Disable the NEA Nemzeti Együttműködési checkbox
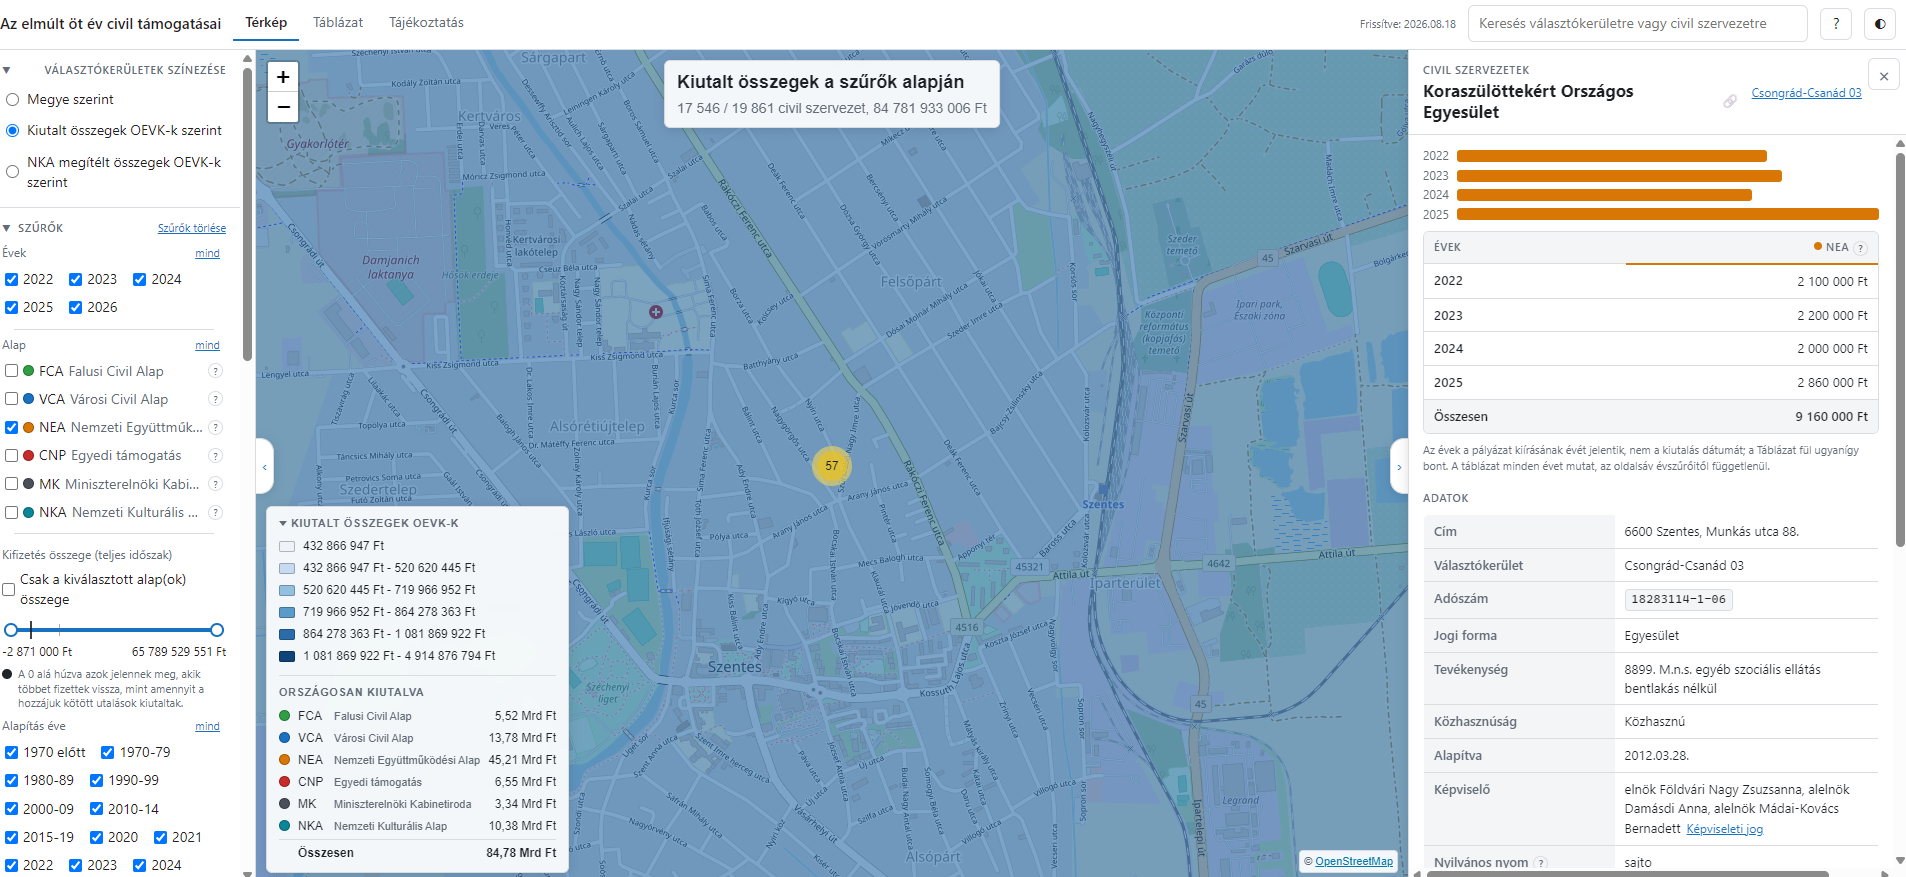 [x=12, y=427]
